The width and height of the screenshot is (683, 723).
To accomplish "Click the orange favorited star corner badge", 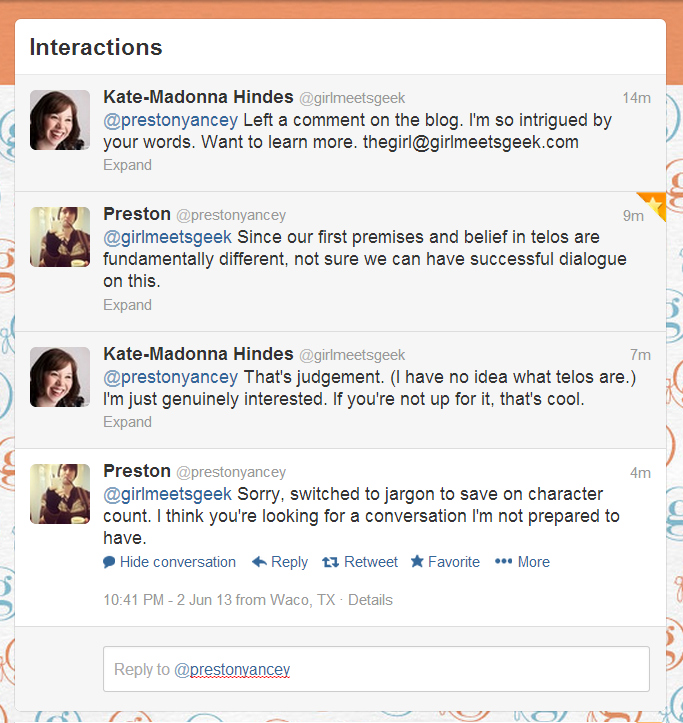I will 654,204.
